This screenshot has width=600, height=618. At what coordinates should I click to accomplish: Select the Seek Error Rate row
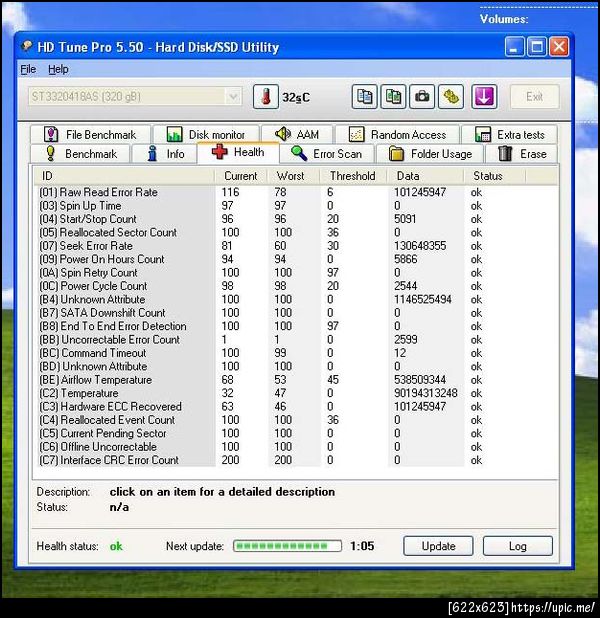[296, 246]
